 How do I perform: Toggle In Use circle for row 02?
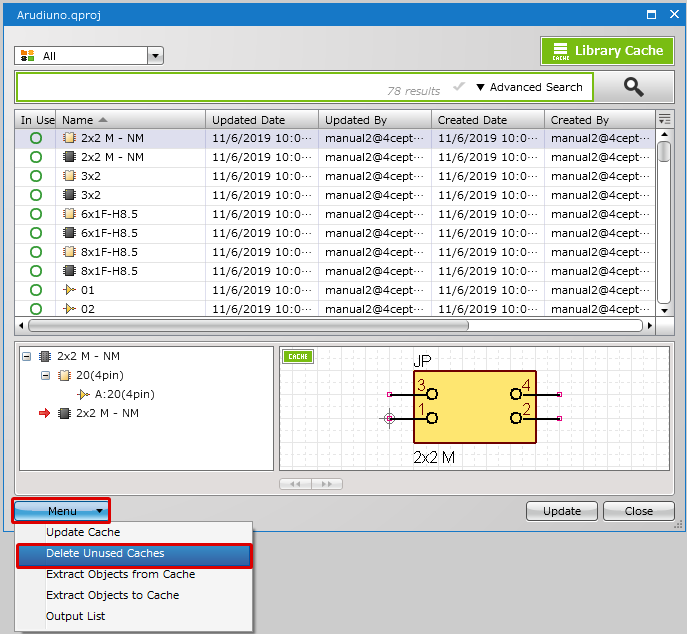(36, 309)
